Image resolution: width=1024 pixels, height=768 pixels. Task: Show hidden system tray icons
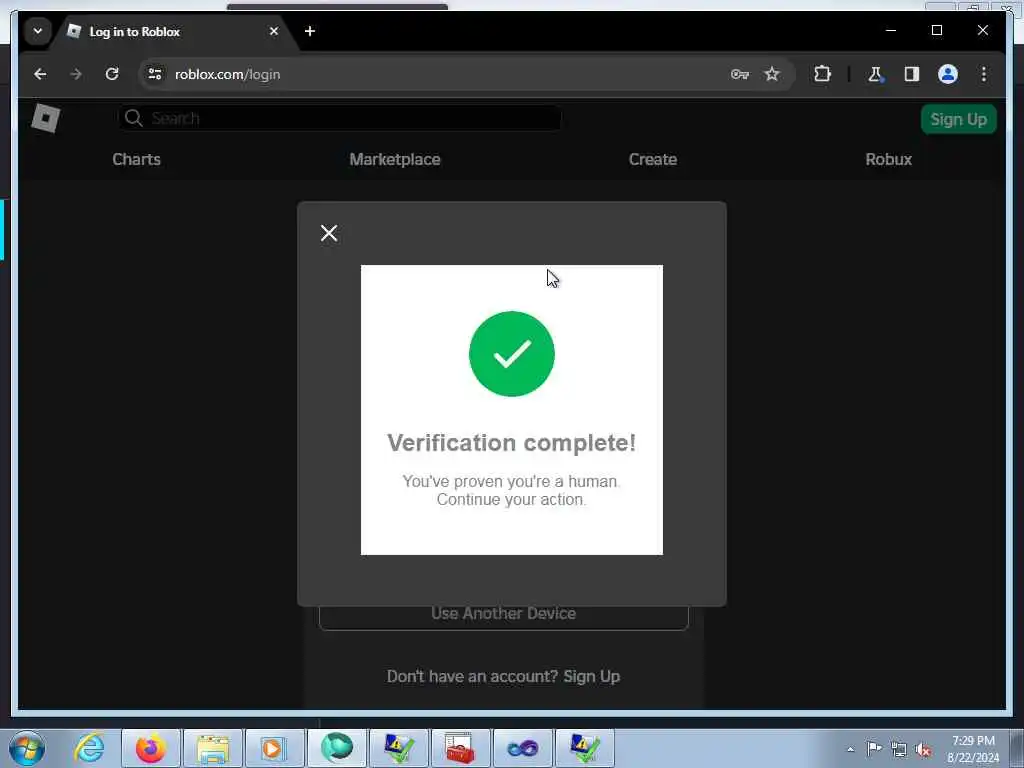pos(850,749)
